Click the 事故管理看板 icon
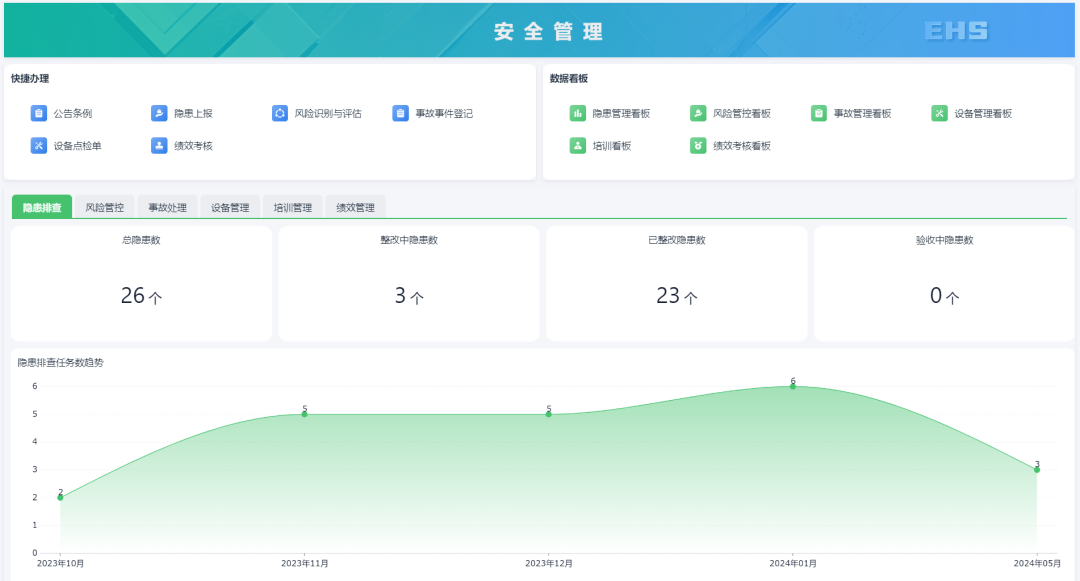 819,113
